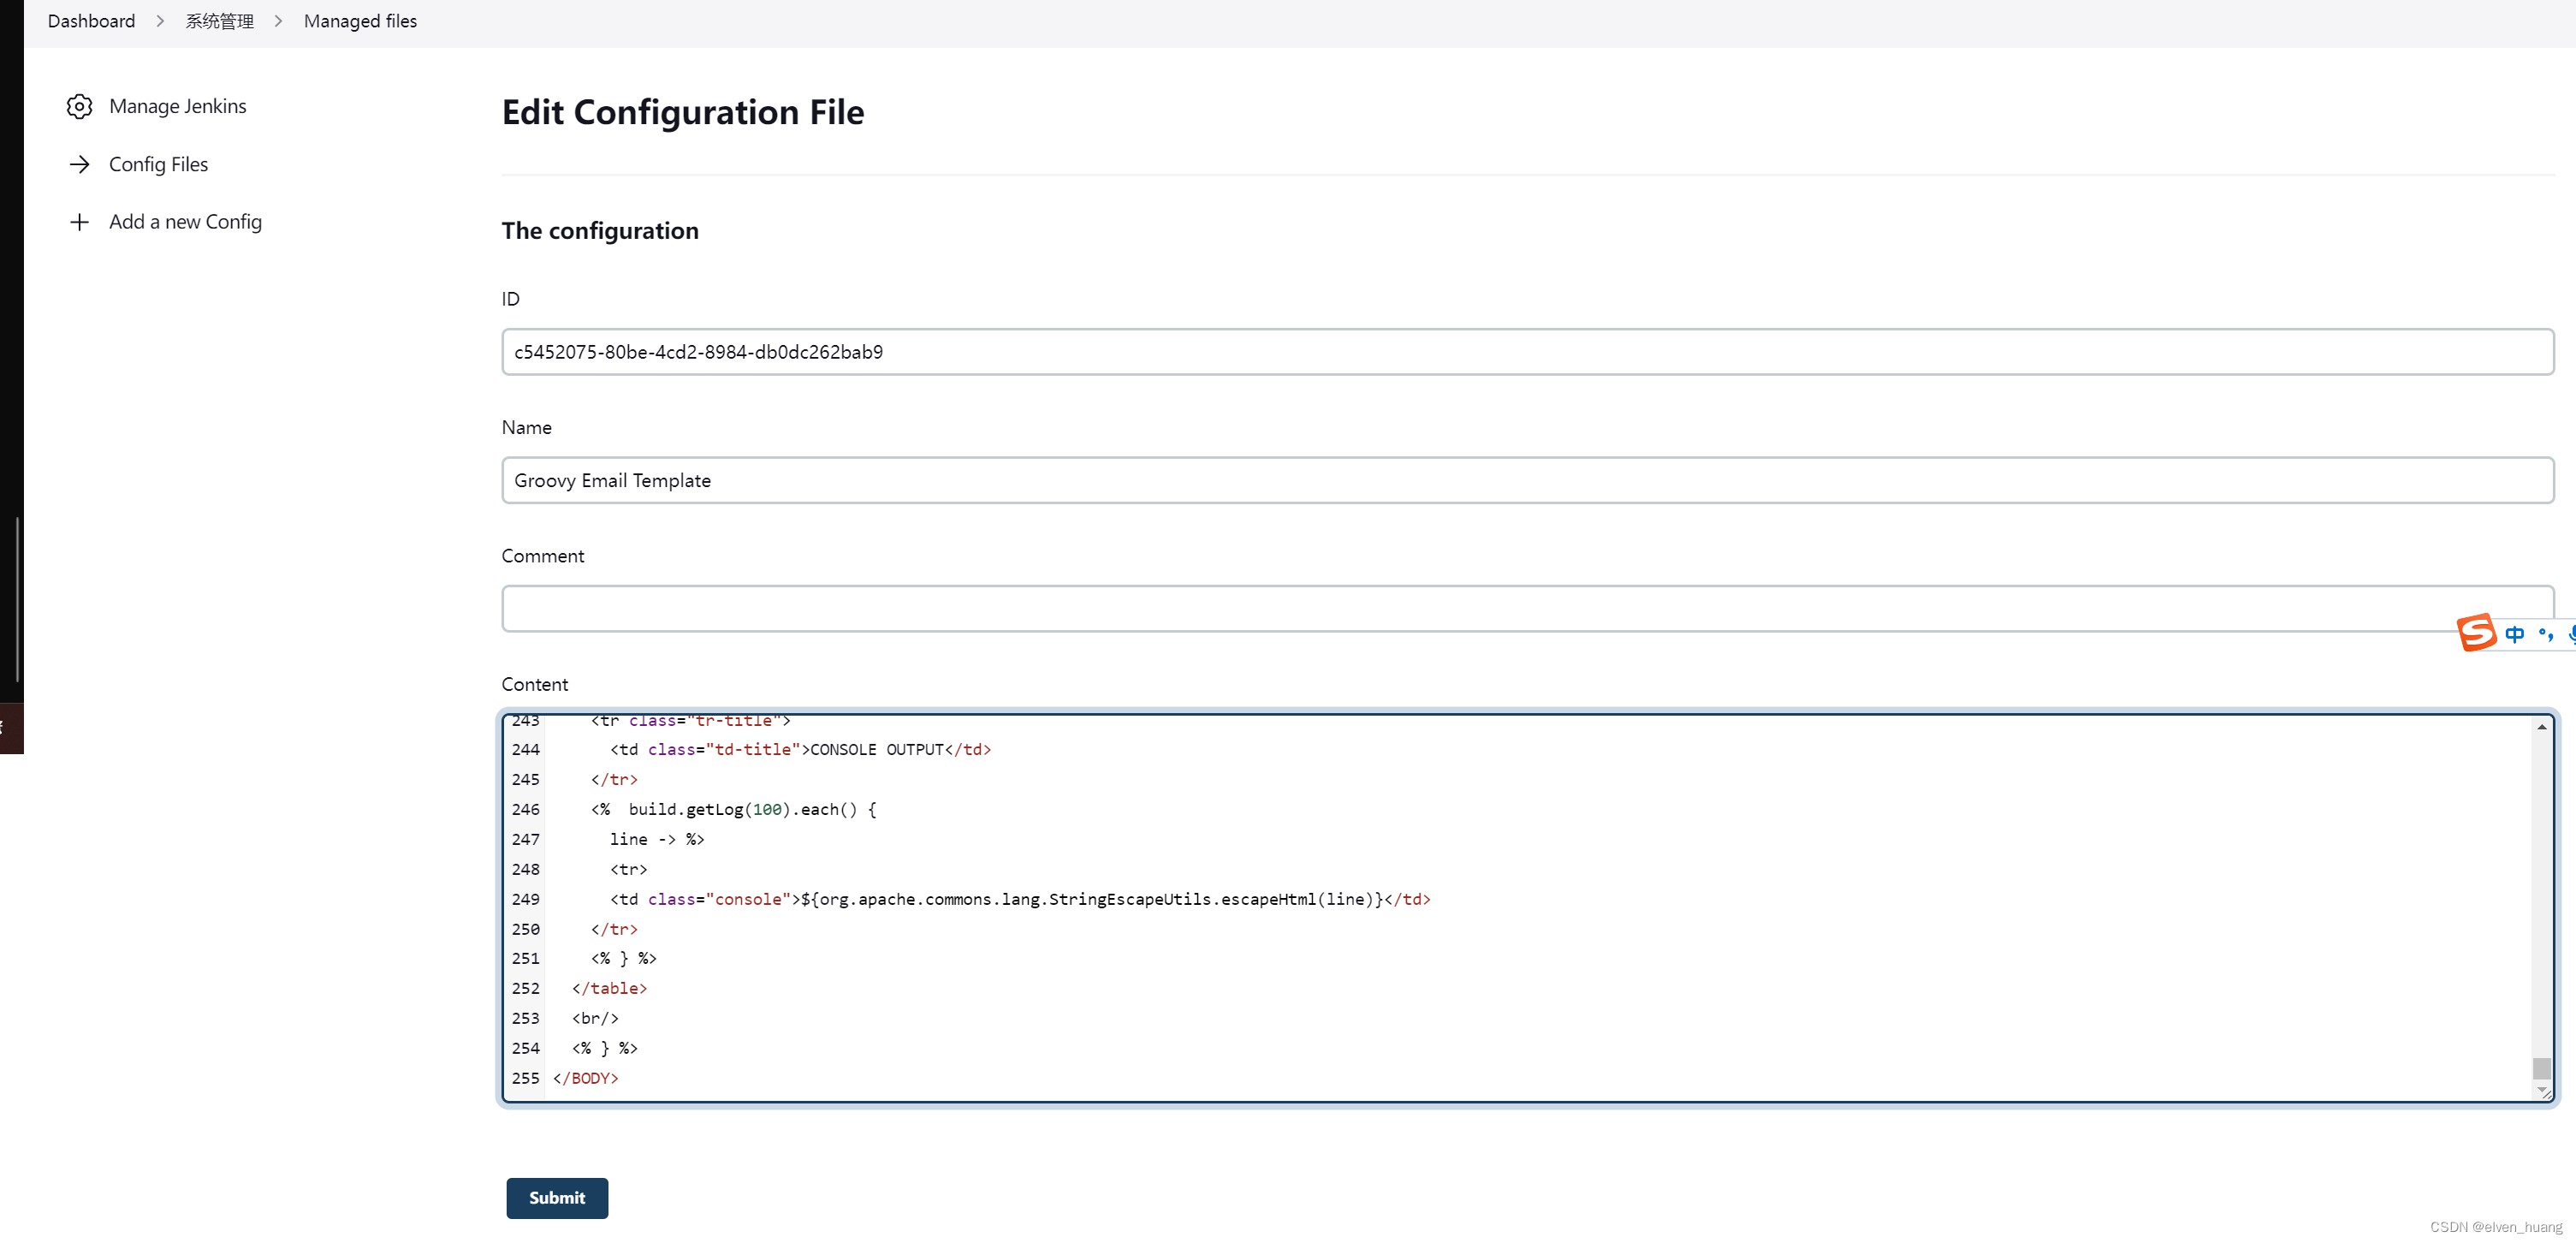Viewport: 2576px width, 1243px height.
Task: Click the plus icon for Add a new Config
Action: click(x=79, y=222)
